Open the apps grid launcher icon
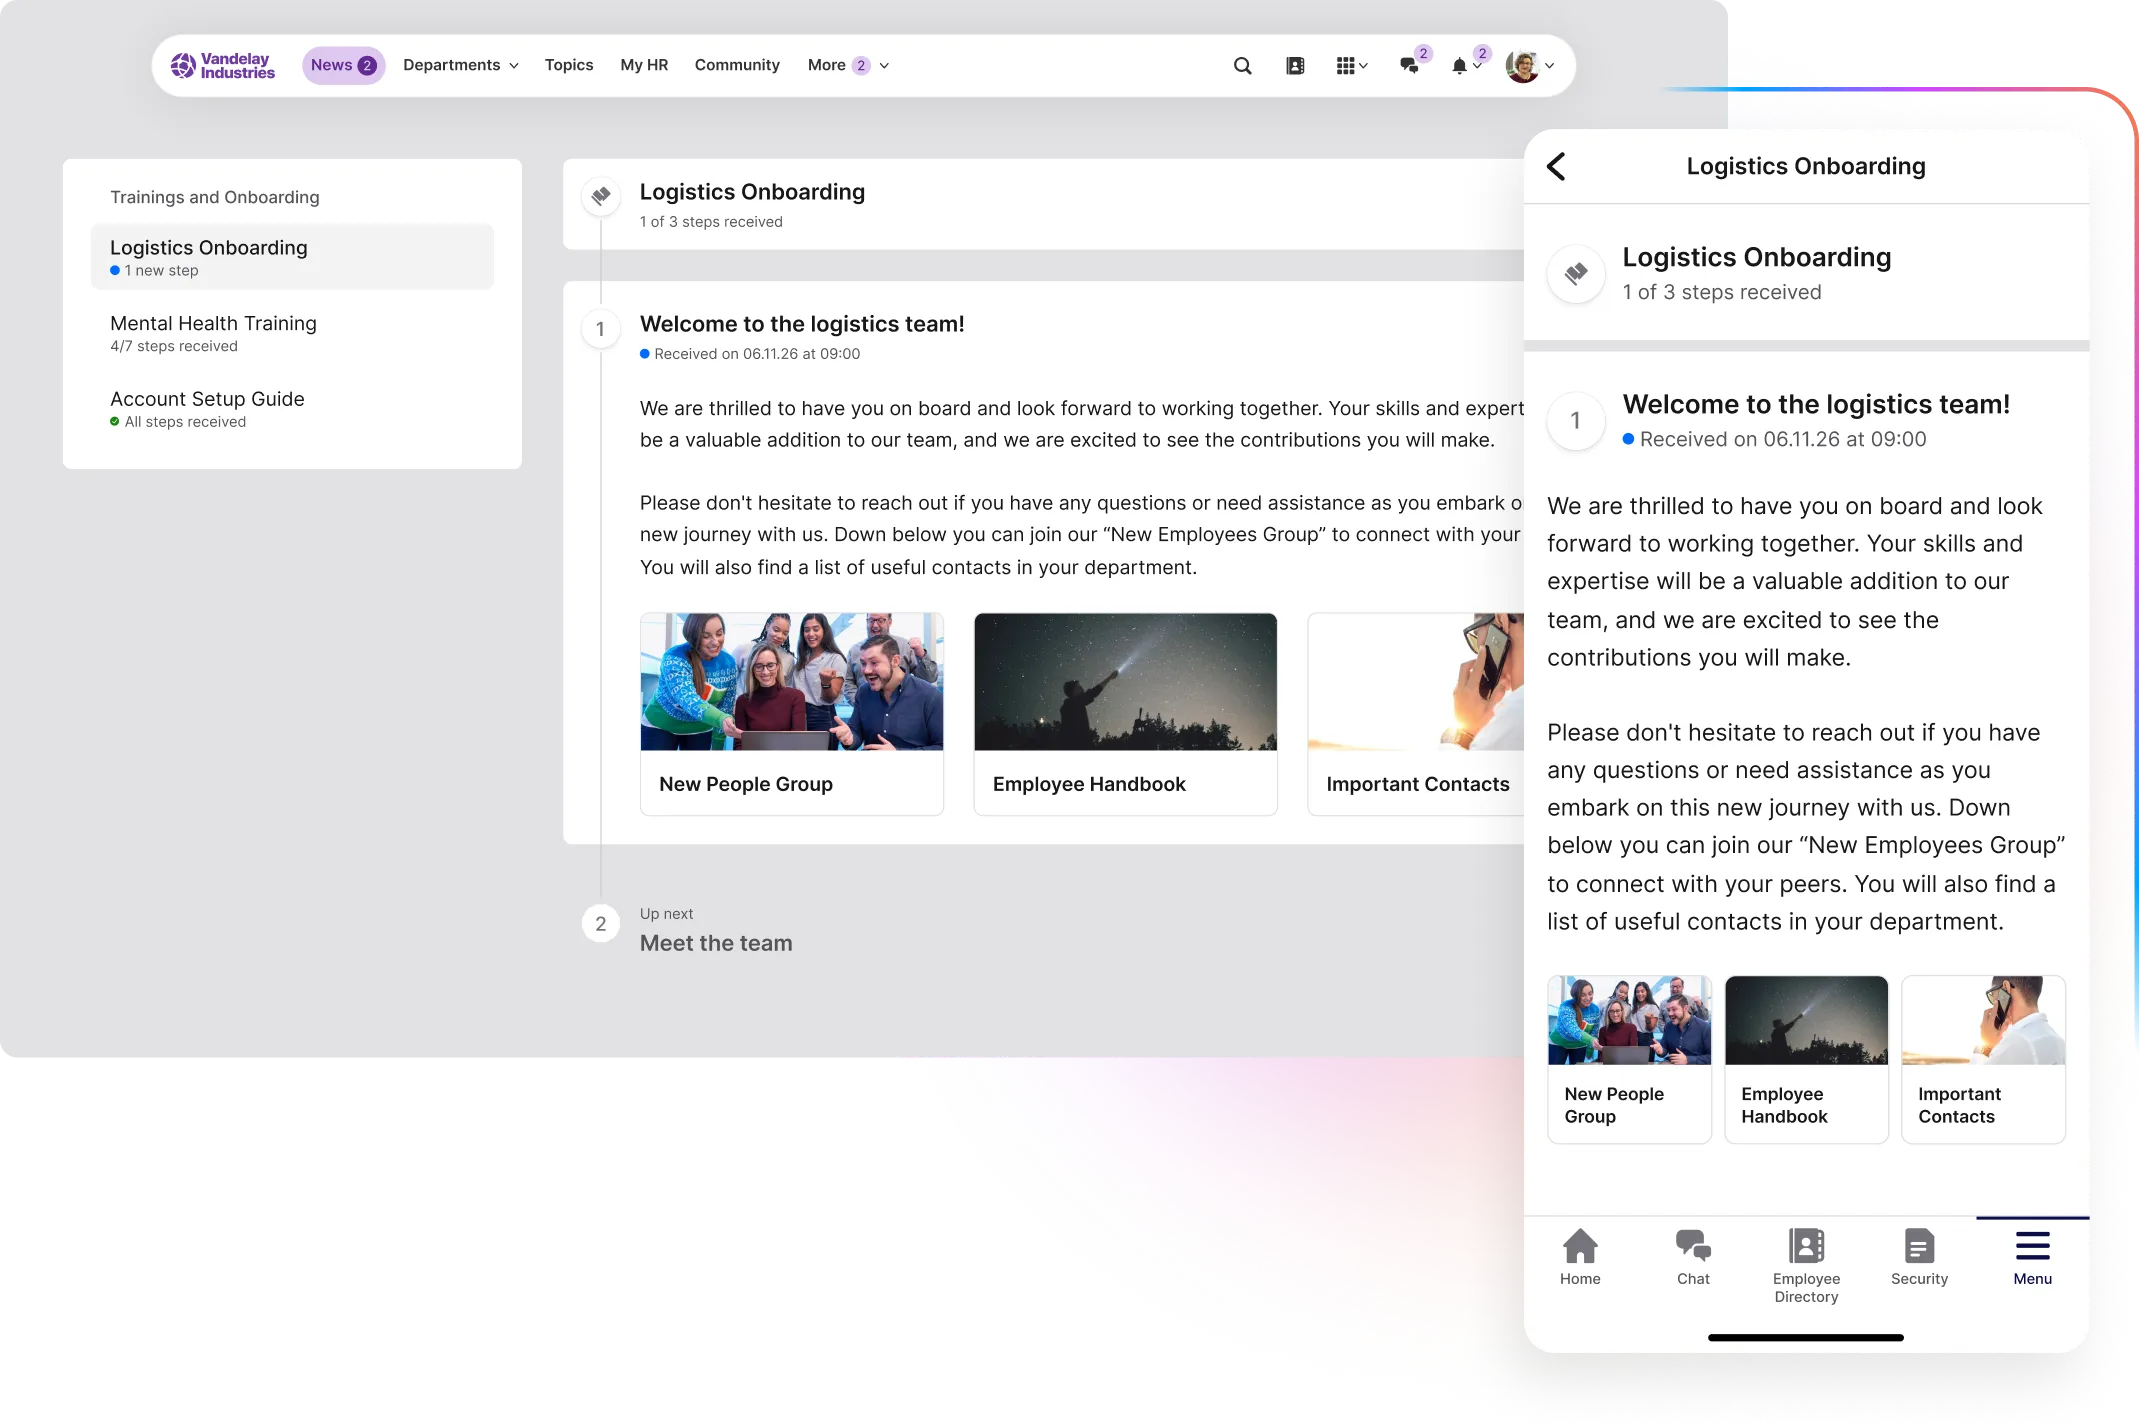This screenshot has height=1425, width=2139. (1348, 65)
